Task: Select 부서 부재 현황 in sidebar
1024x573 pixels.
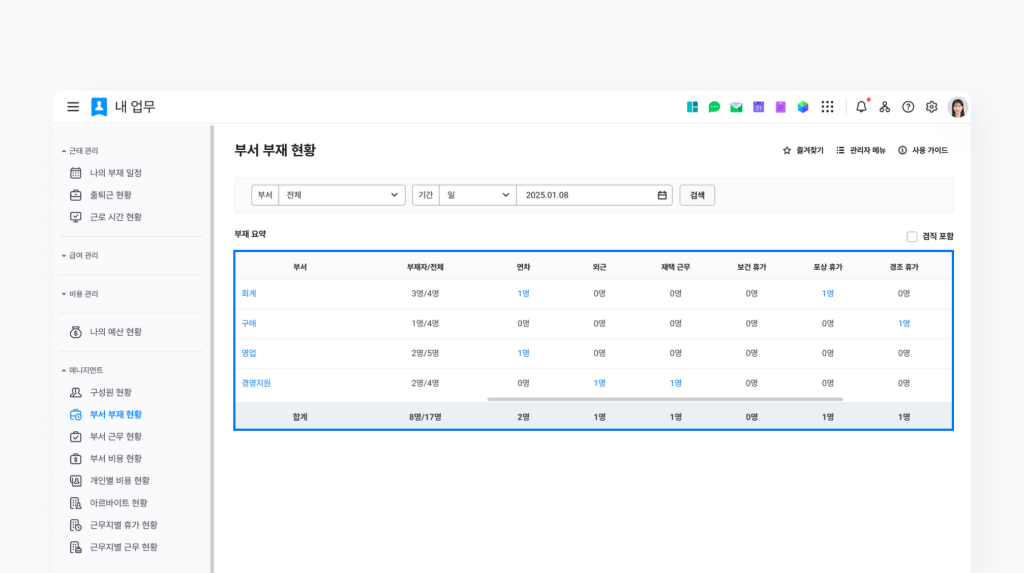Action: (x=116, y=414)
